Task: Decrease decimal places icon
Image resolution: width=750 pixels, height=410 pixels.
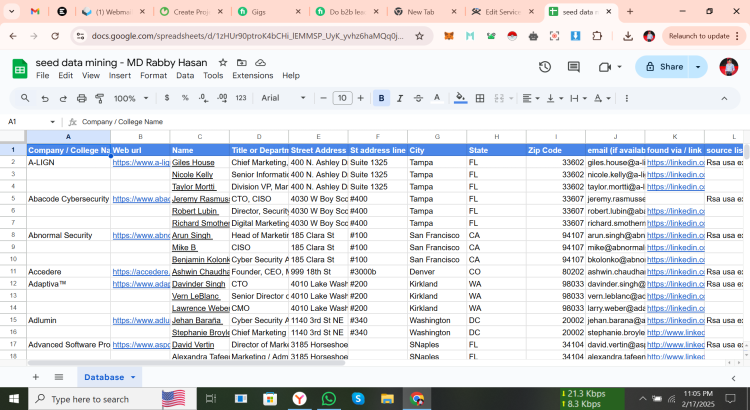Action: point(203,98)
